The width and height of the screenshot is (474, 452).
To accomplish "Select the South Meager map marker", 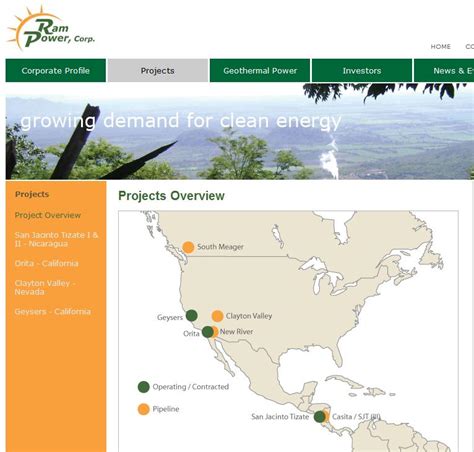I will 188,247.
